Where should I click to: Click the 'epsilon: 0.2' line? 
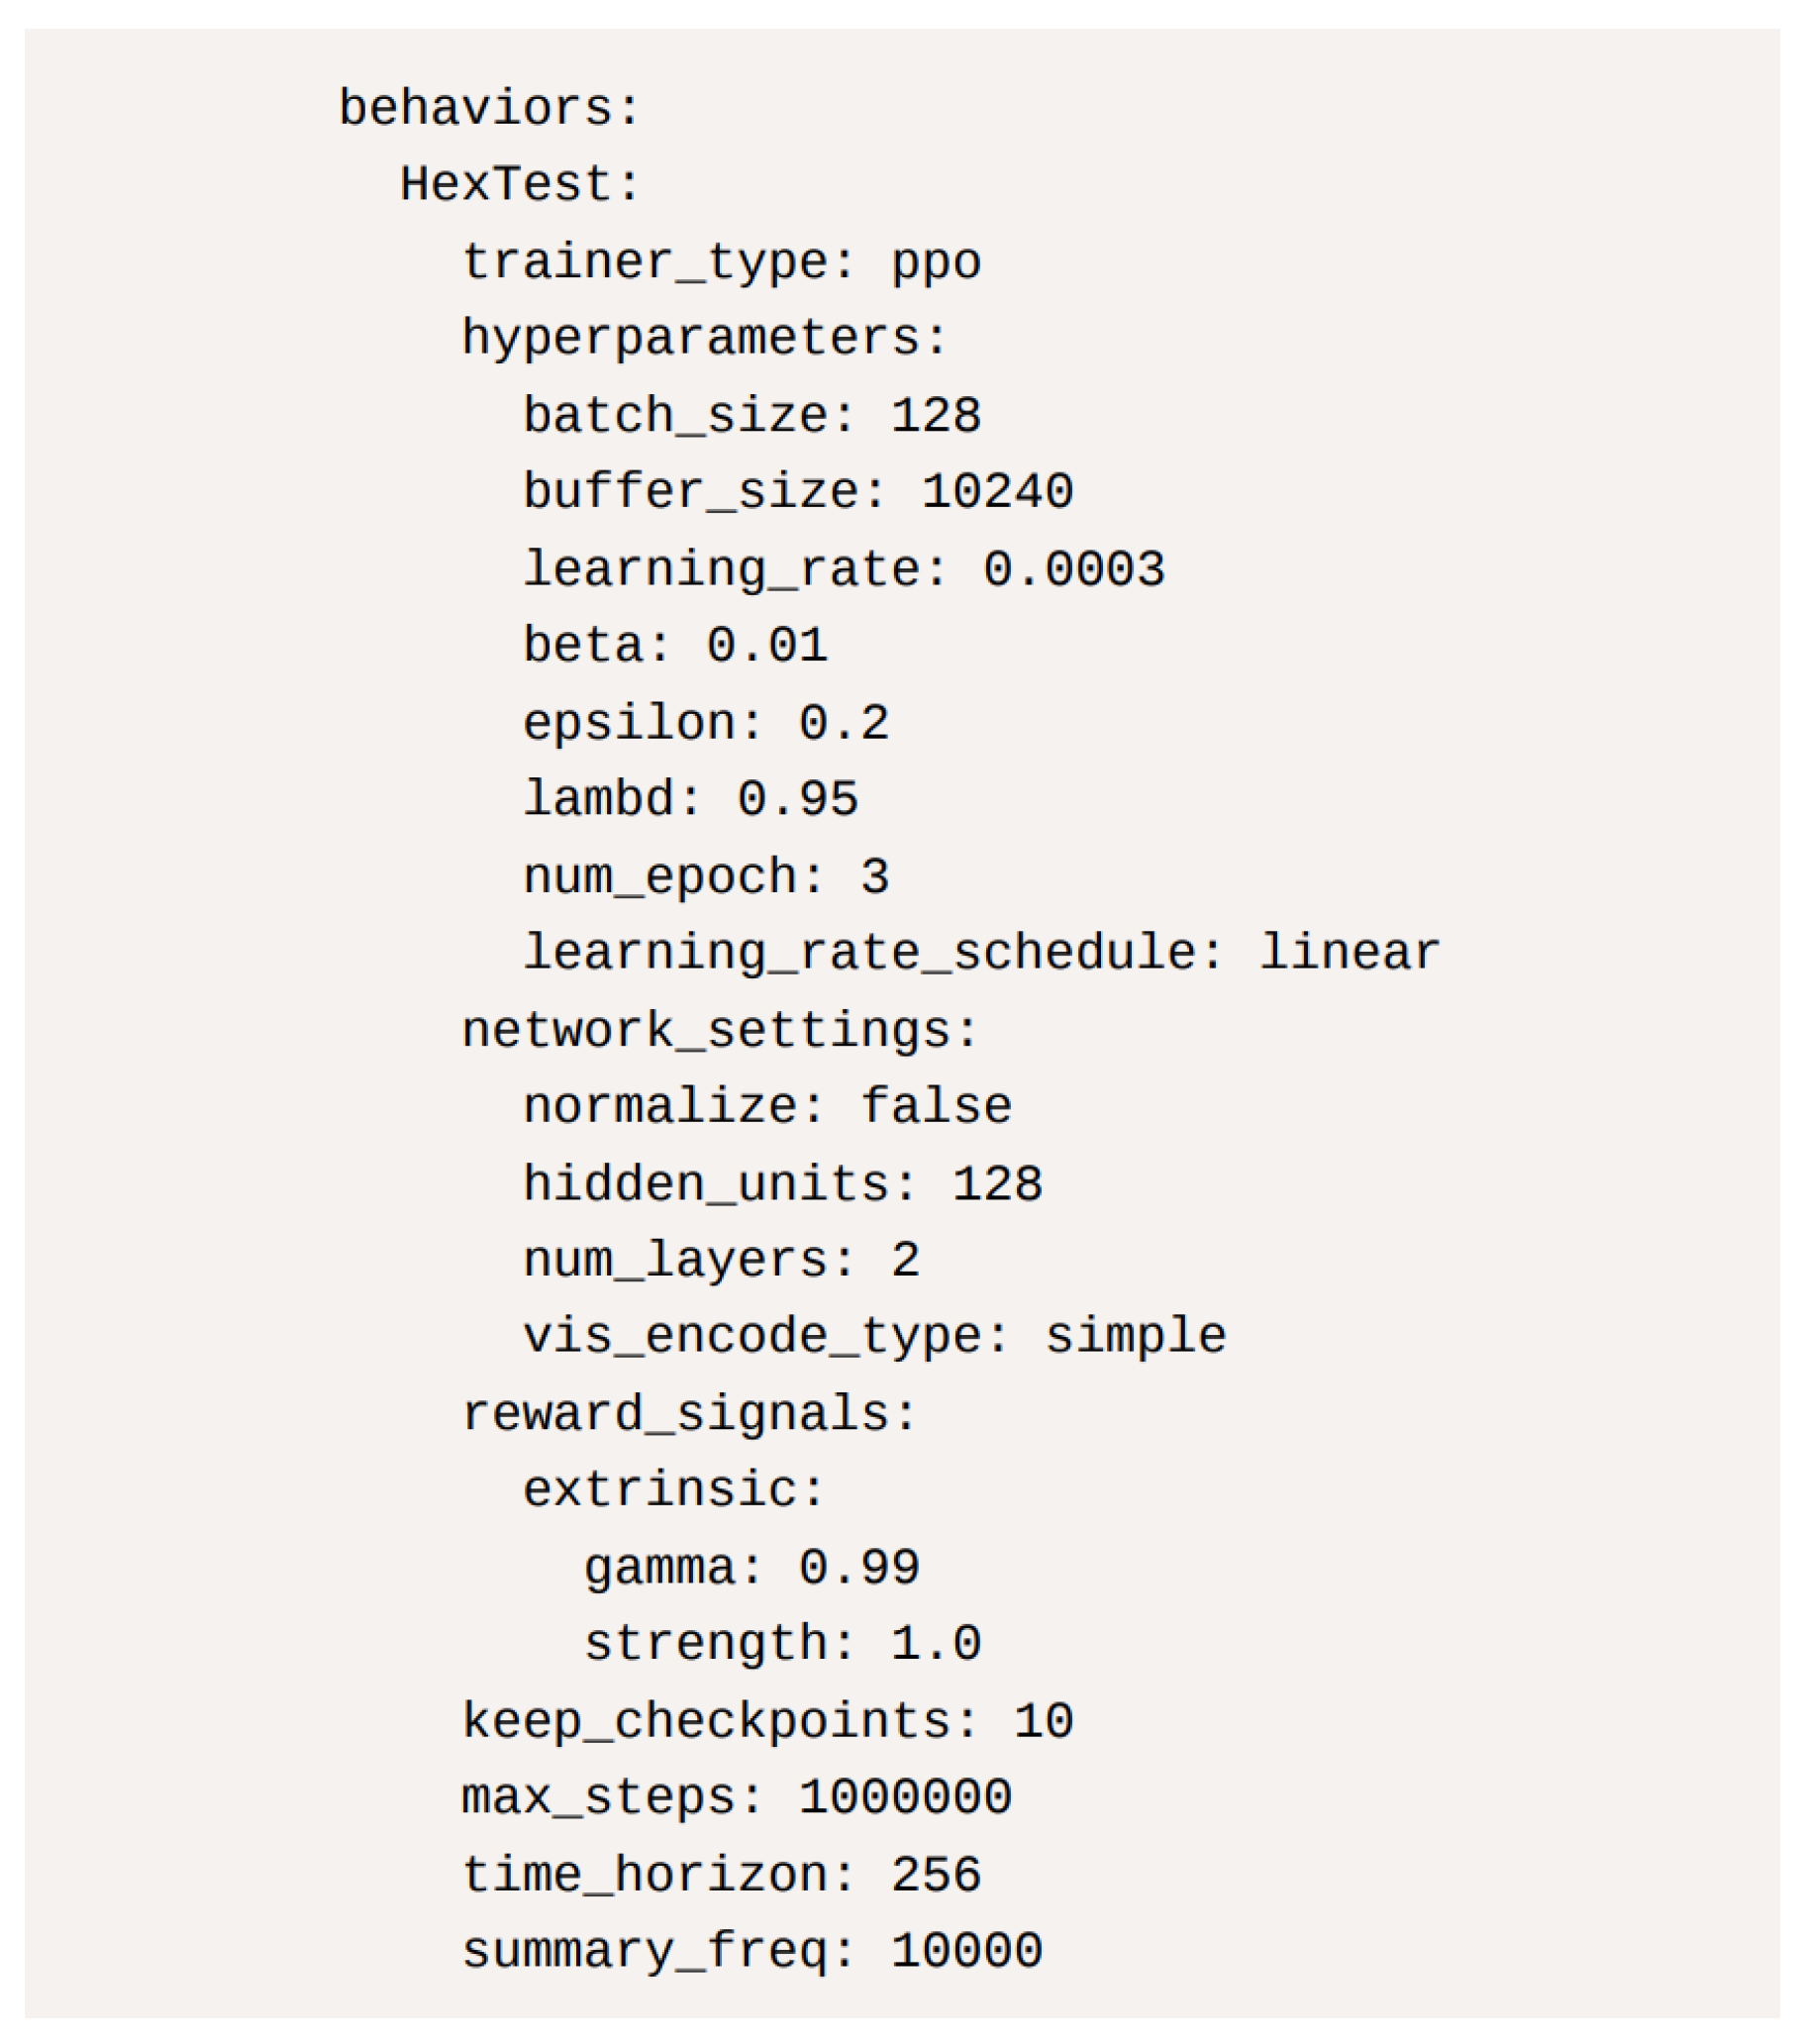[x=706, y=723]
